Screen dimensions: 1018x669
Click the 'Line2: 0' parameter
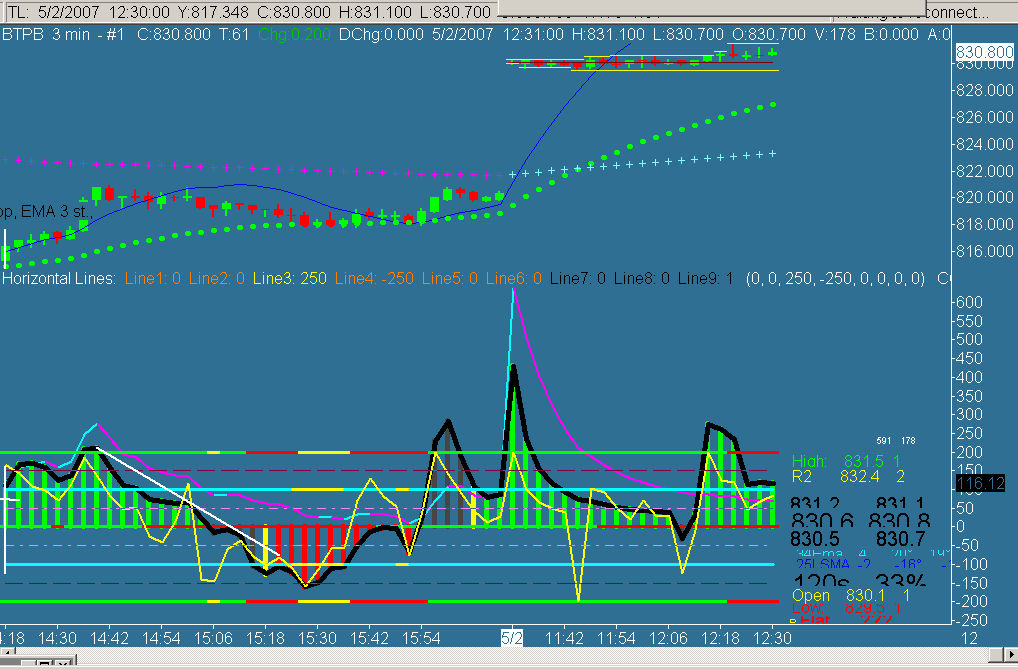[217, 279]
